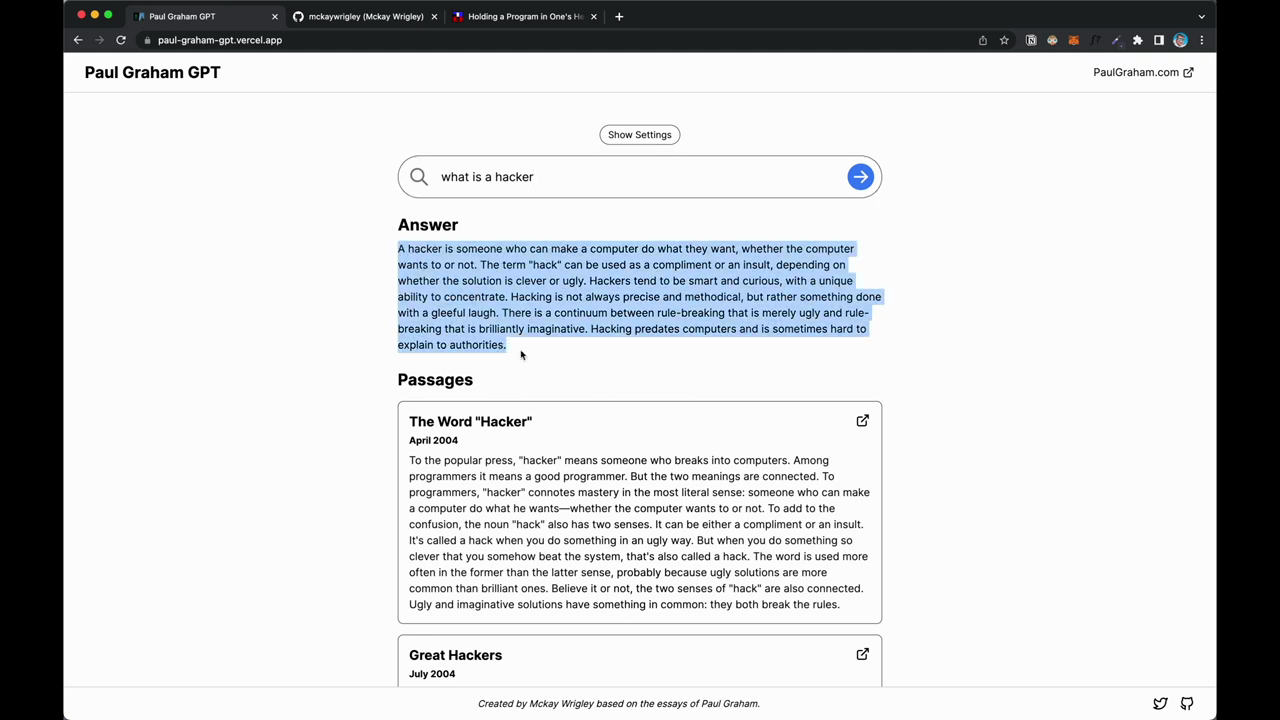The width and height of the screenshot is (1280, 720).
Task: Open the extensions puzzle-piece menu
Action: [1137, 40]
